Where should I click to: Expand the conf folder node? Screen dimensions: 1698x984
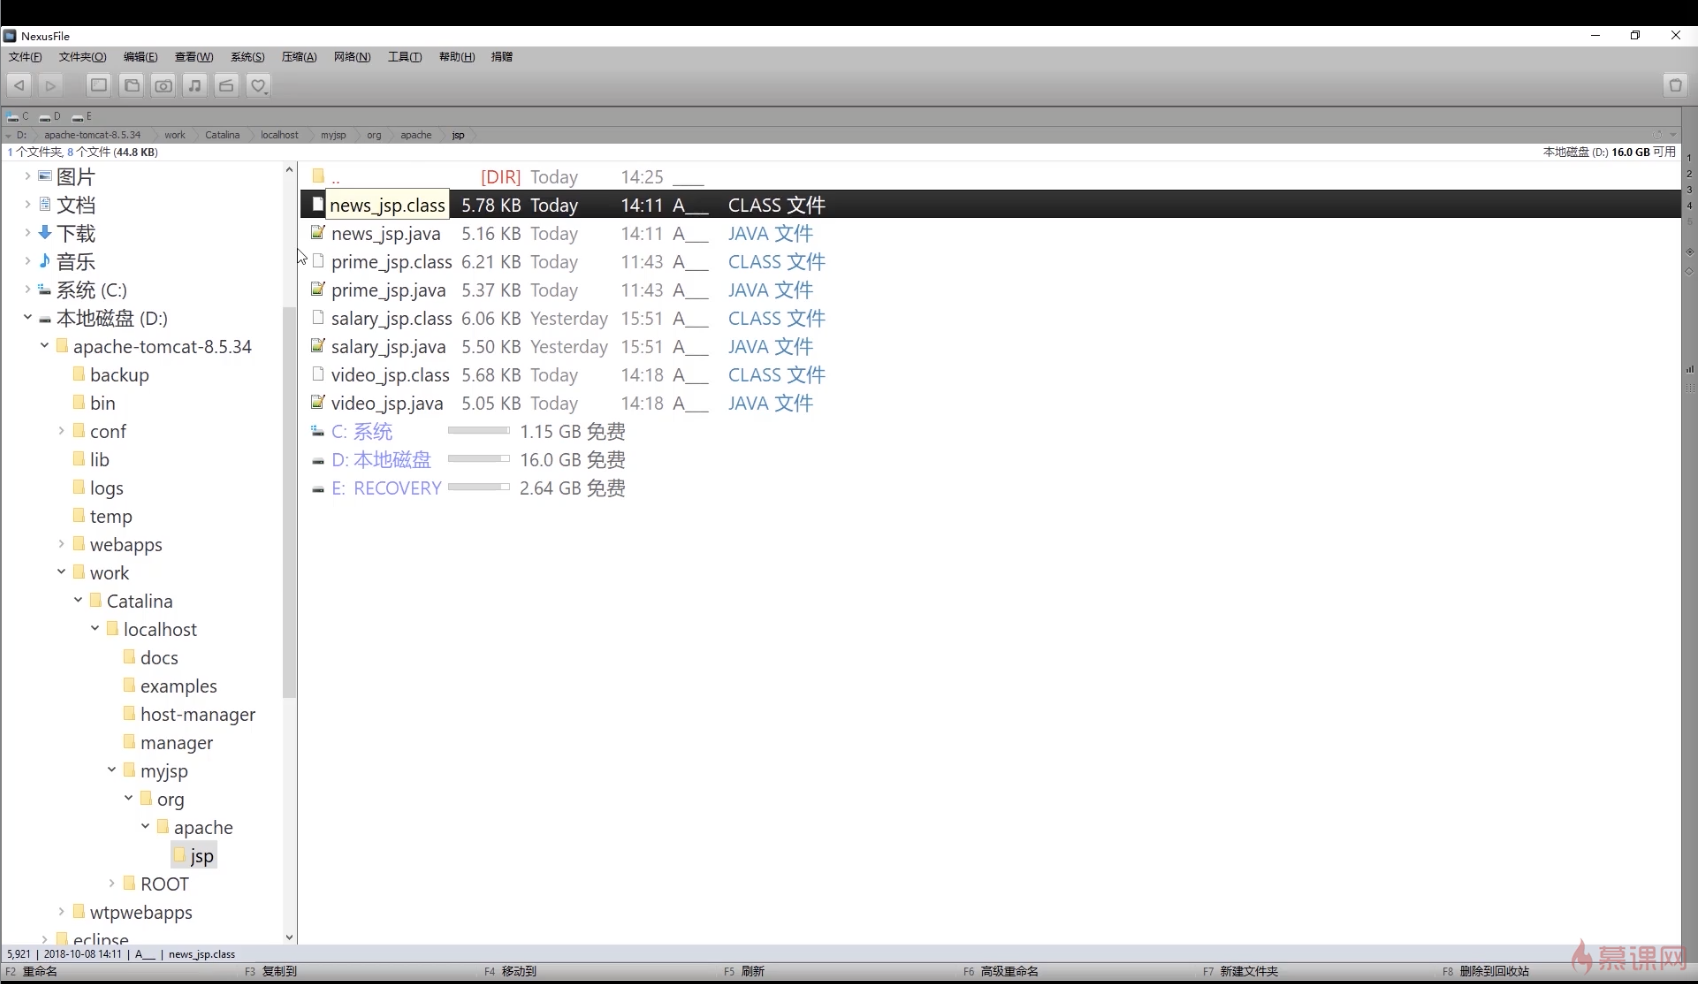pos(62,431)
